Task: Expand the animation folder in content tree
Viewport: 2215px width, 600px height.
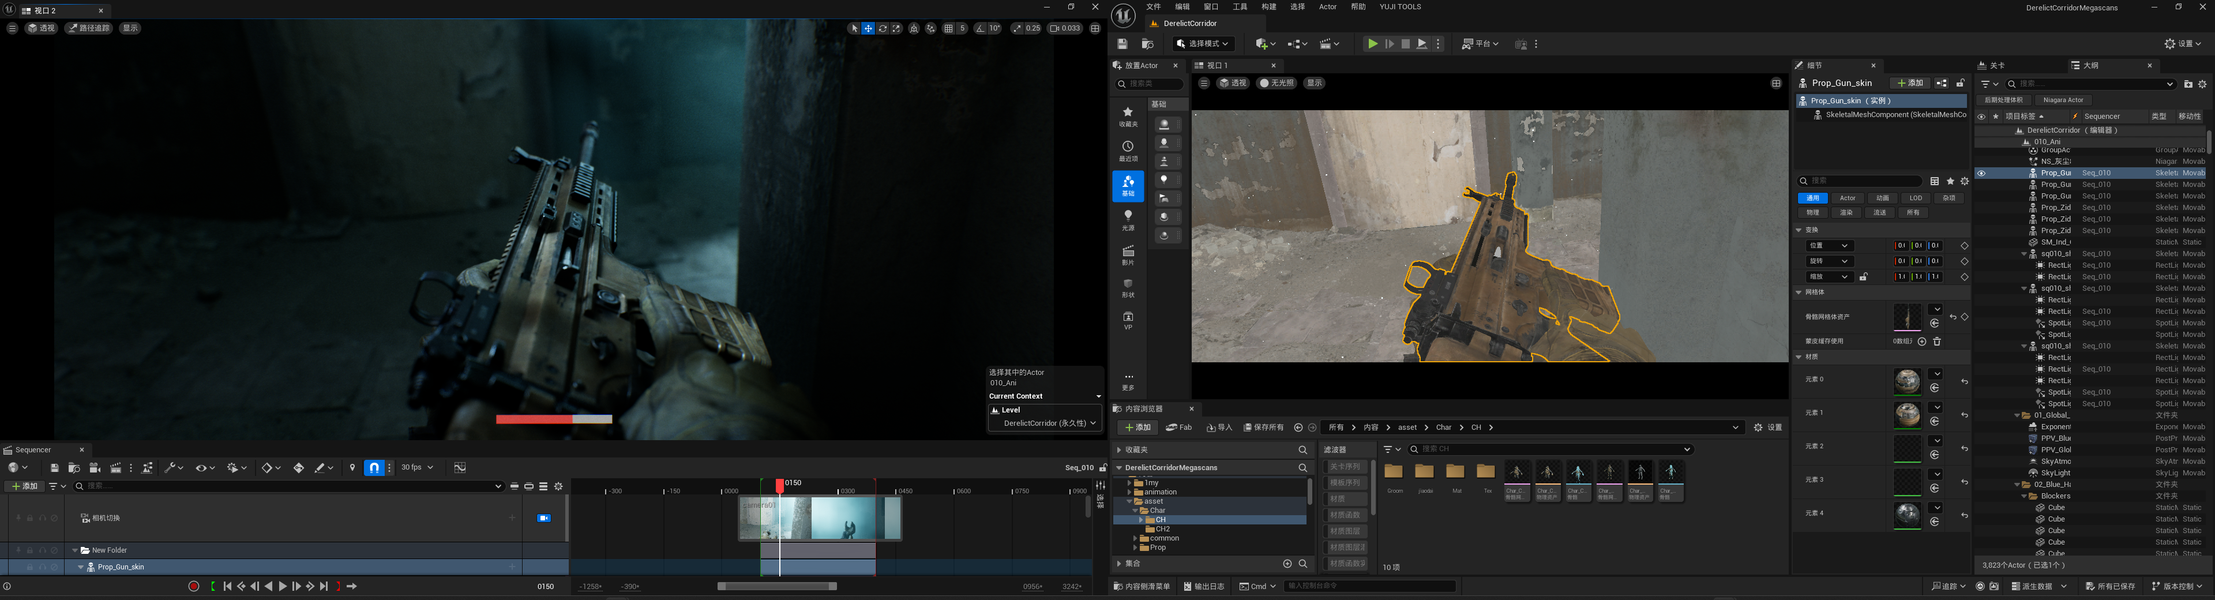Action: pos(1129,492)
